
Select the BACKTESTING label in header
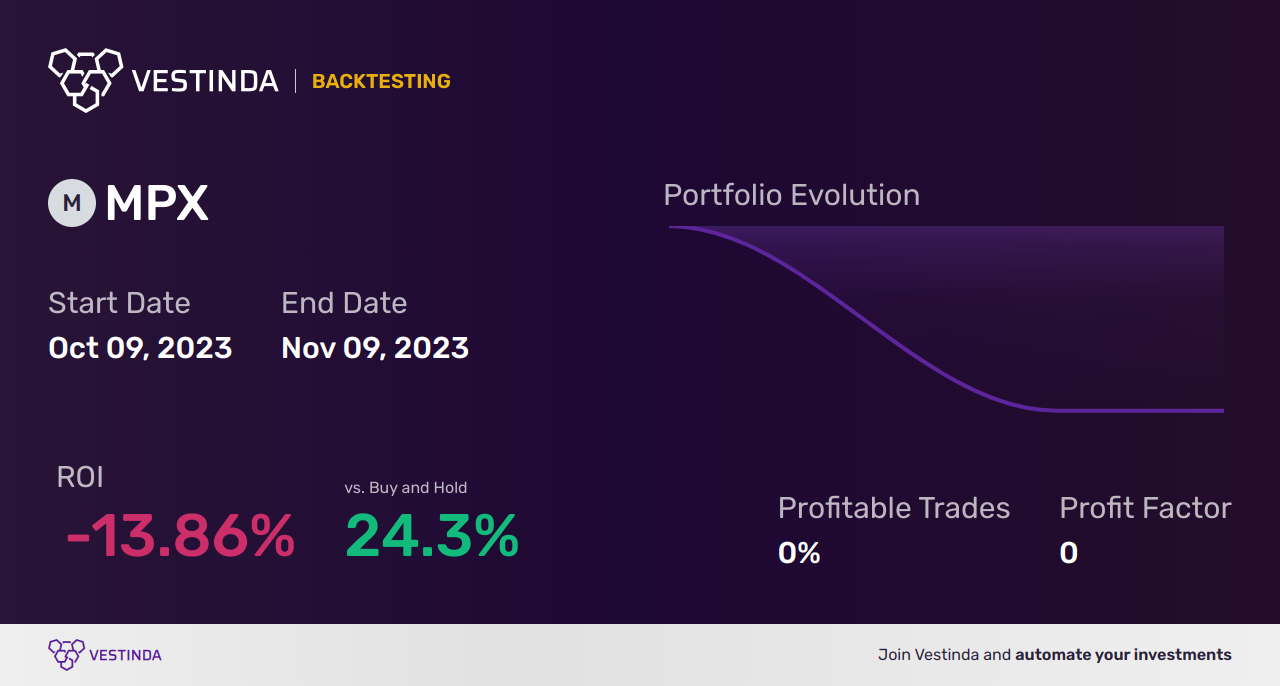coord(381,81)
